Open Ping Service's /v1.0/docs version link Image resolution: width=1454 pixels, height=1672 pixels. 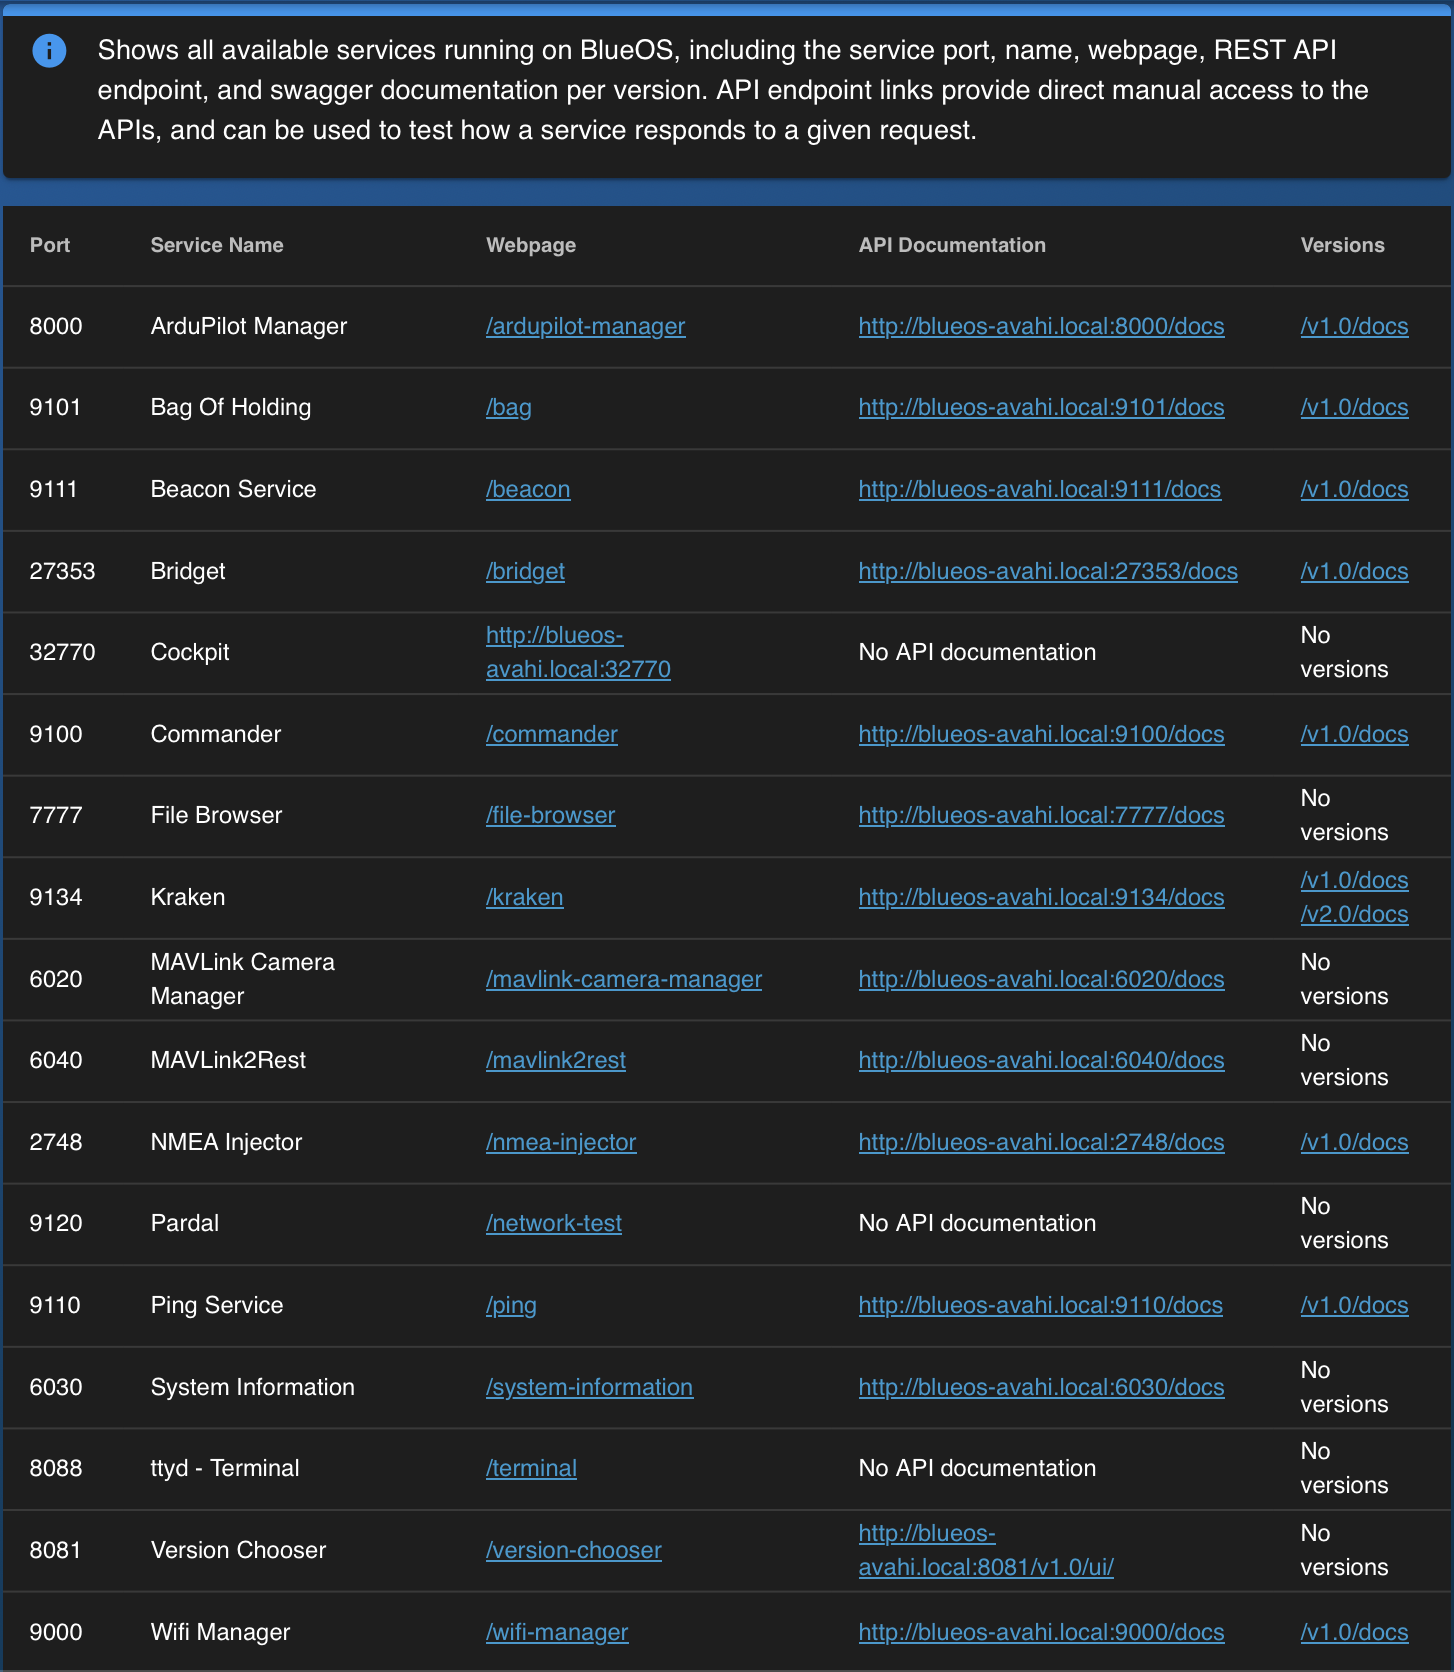[x=1353, y=1305]
